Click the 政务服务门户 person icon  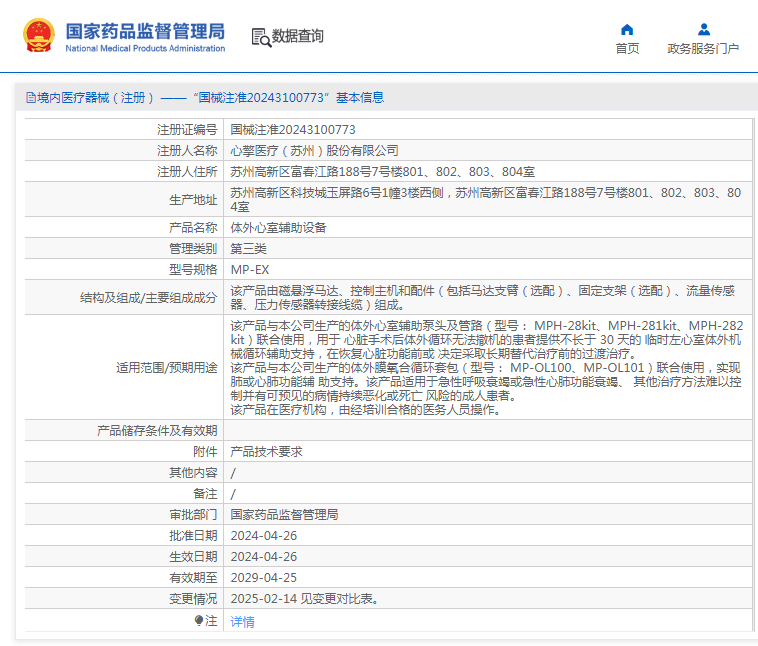pyautogui.click(x=703, y=30)
